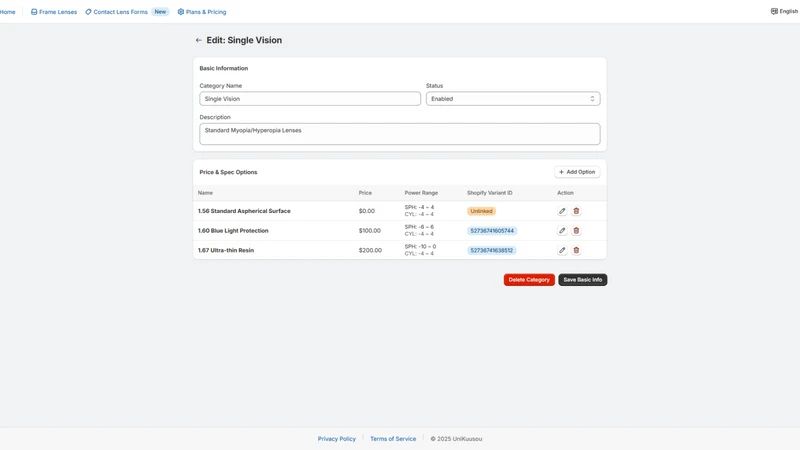Click the Unlinked variant badge
Screen dimensions: 800x450
pos(481,211)
